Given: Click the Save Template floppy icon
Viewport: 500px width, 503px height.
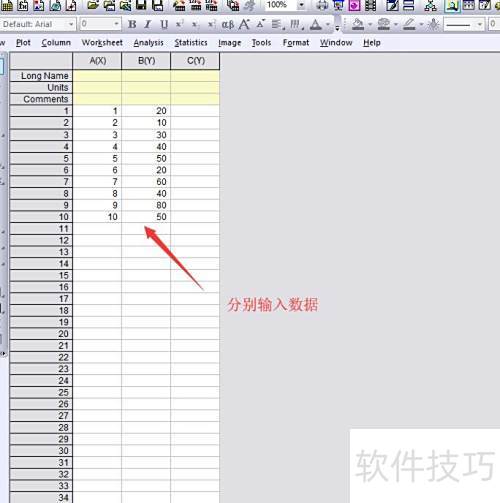Looking at the screenshot, I should tap(157, 5).
